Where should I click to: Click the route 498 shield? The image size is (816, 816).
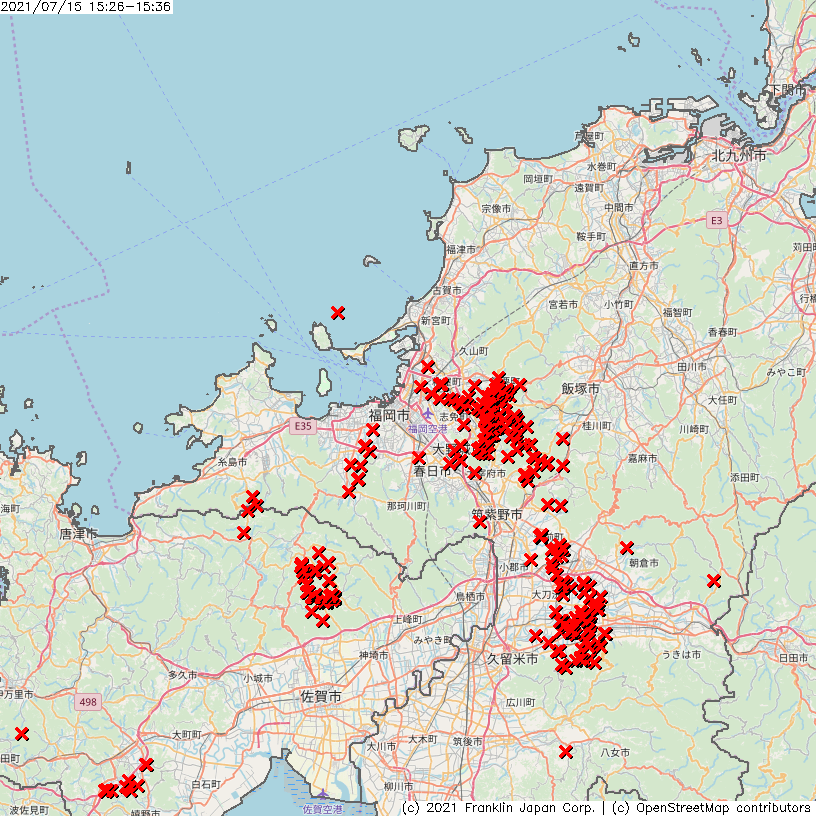click(x=88, y=702)
